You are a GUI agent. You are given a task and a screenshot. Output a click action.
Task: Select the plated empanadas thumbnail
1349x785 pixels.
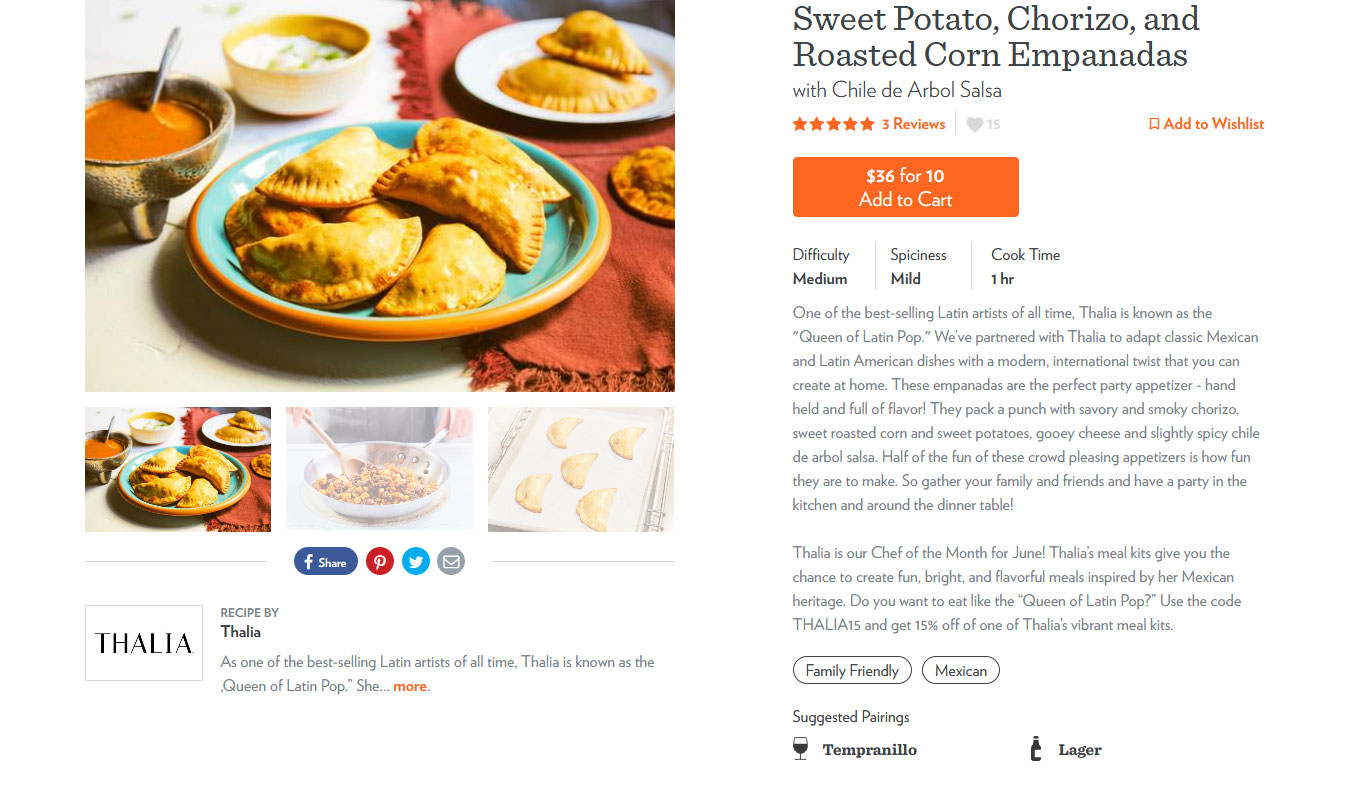tap(178, 469)
